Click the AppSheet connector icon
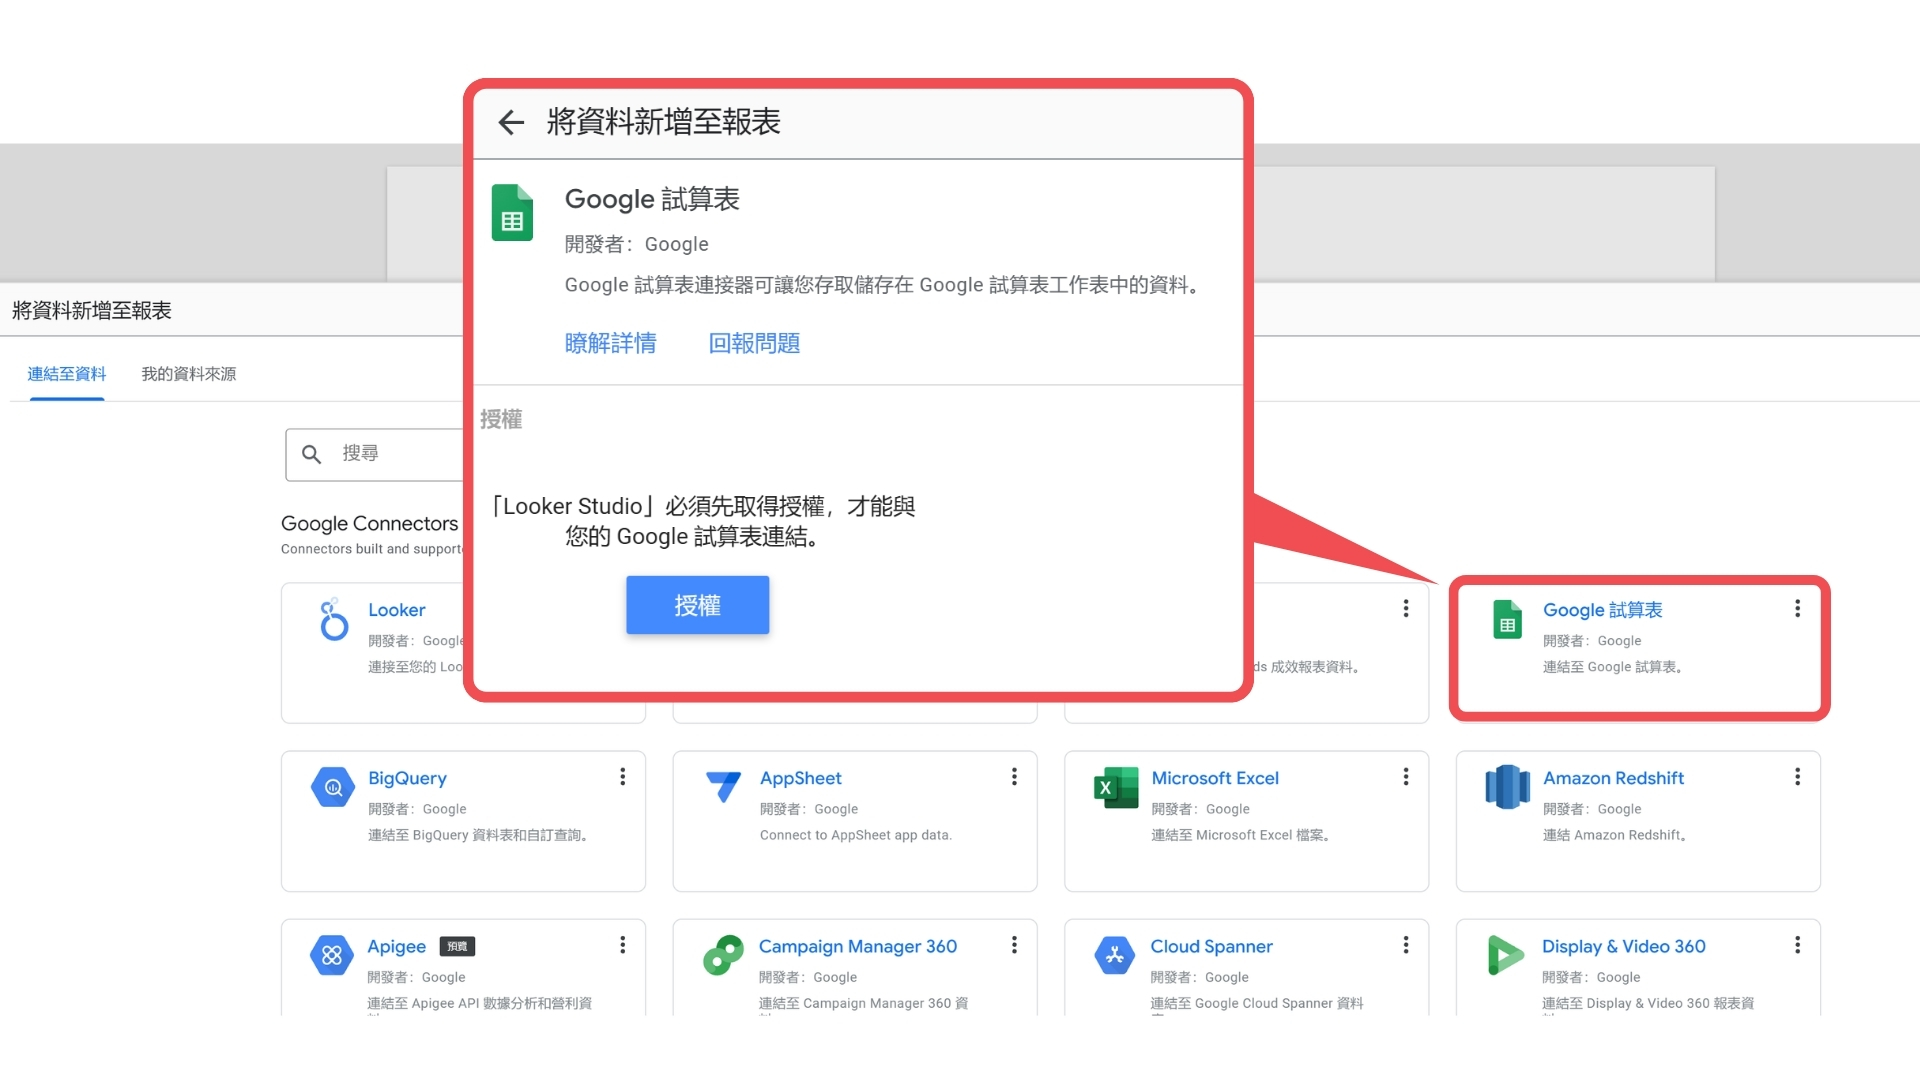Screen dimensions: 1920x1080 pos(723,786)
